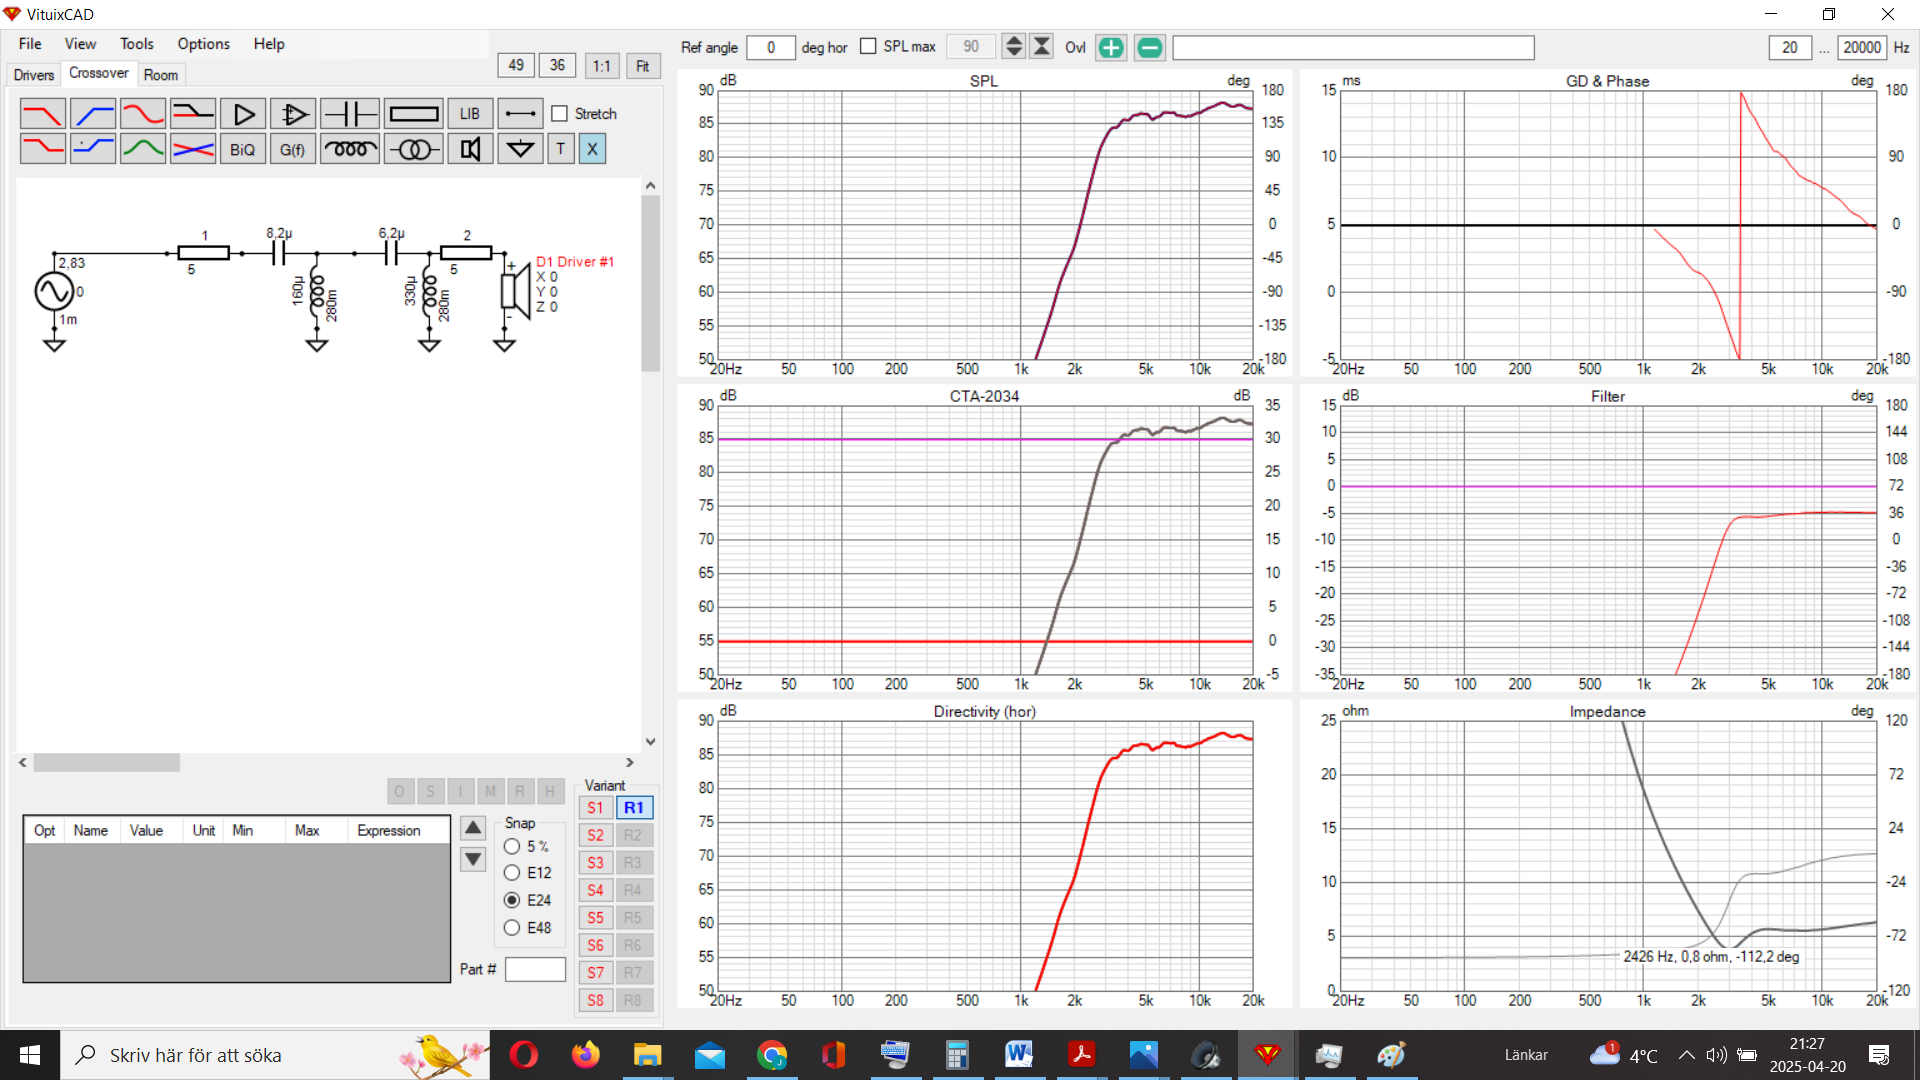Open Firefox from the taskbar
This screenshot has width=1920, height=1080.
585,1055
